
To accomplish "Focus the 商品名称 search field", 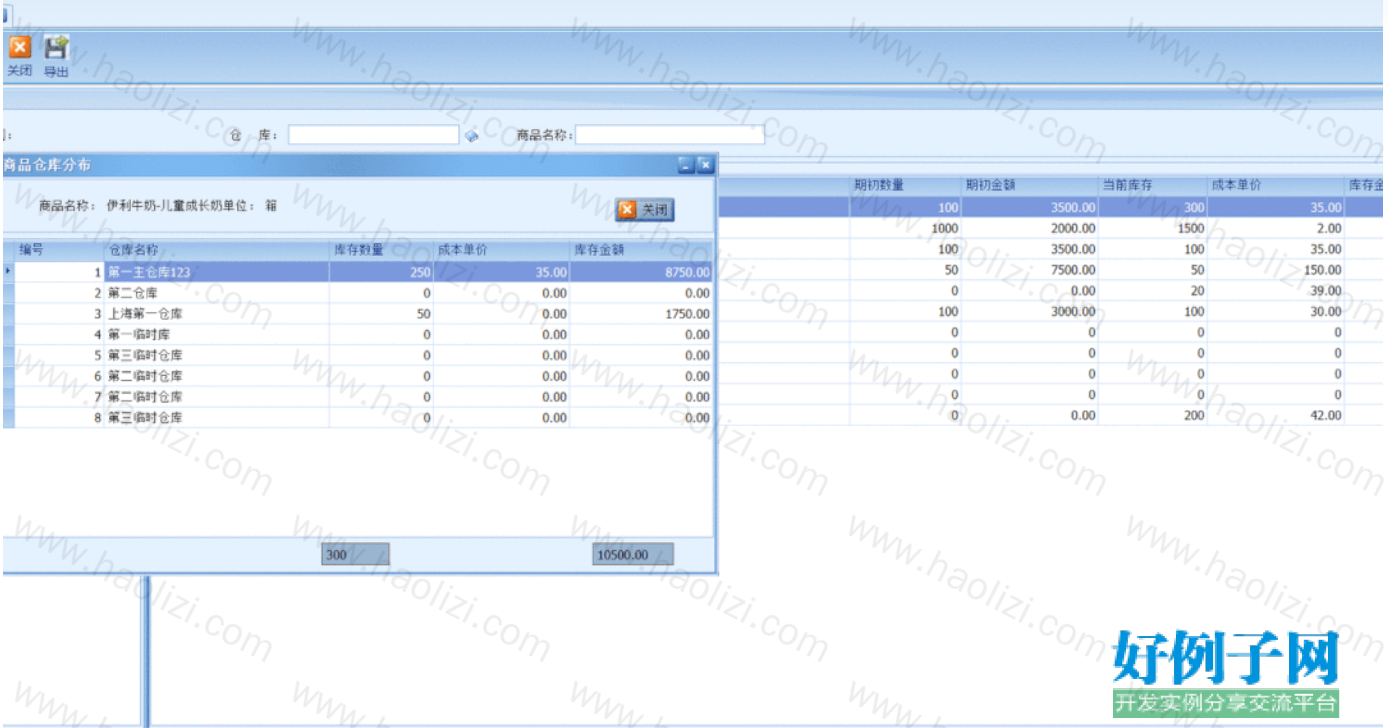I will click(x=669, y=135).
